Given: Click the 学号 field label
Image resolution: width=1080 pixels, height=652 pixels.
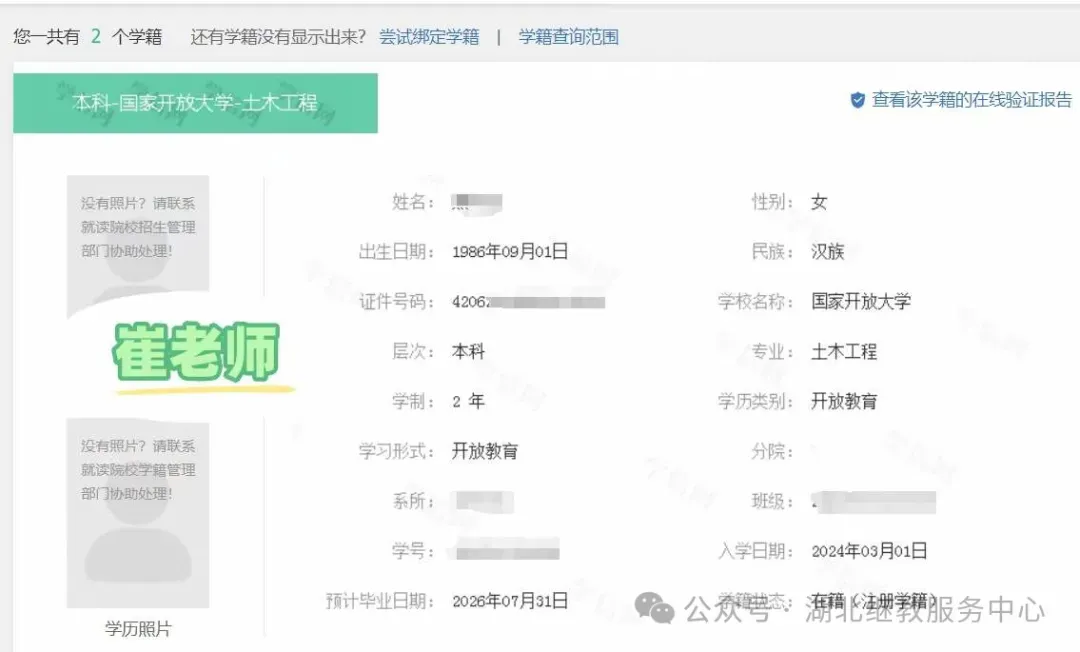Looking at the screenshot, I should pyautogui.click(x=413, y=551).
